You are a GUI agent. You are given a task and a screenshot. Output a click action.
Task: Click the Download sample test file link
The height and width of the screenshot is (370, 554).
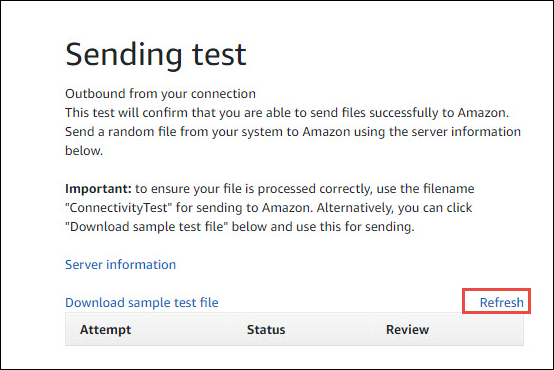(x=142, y=303)
